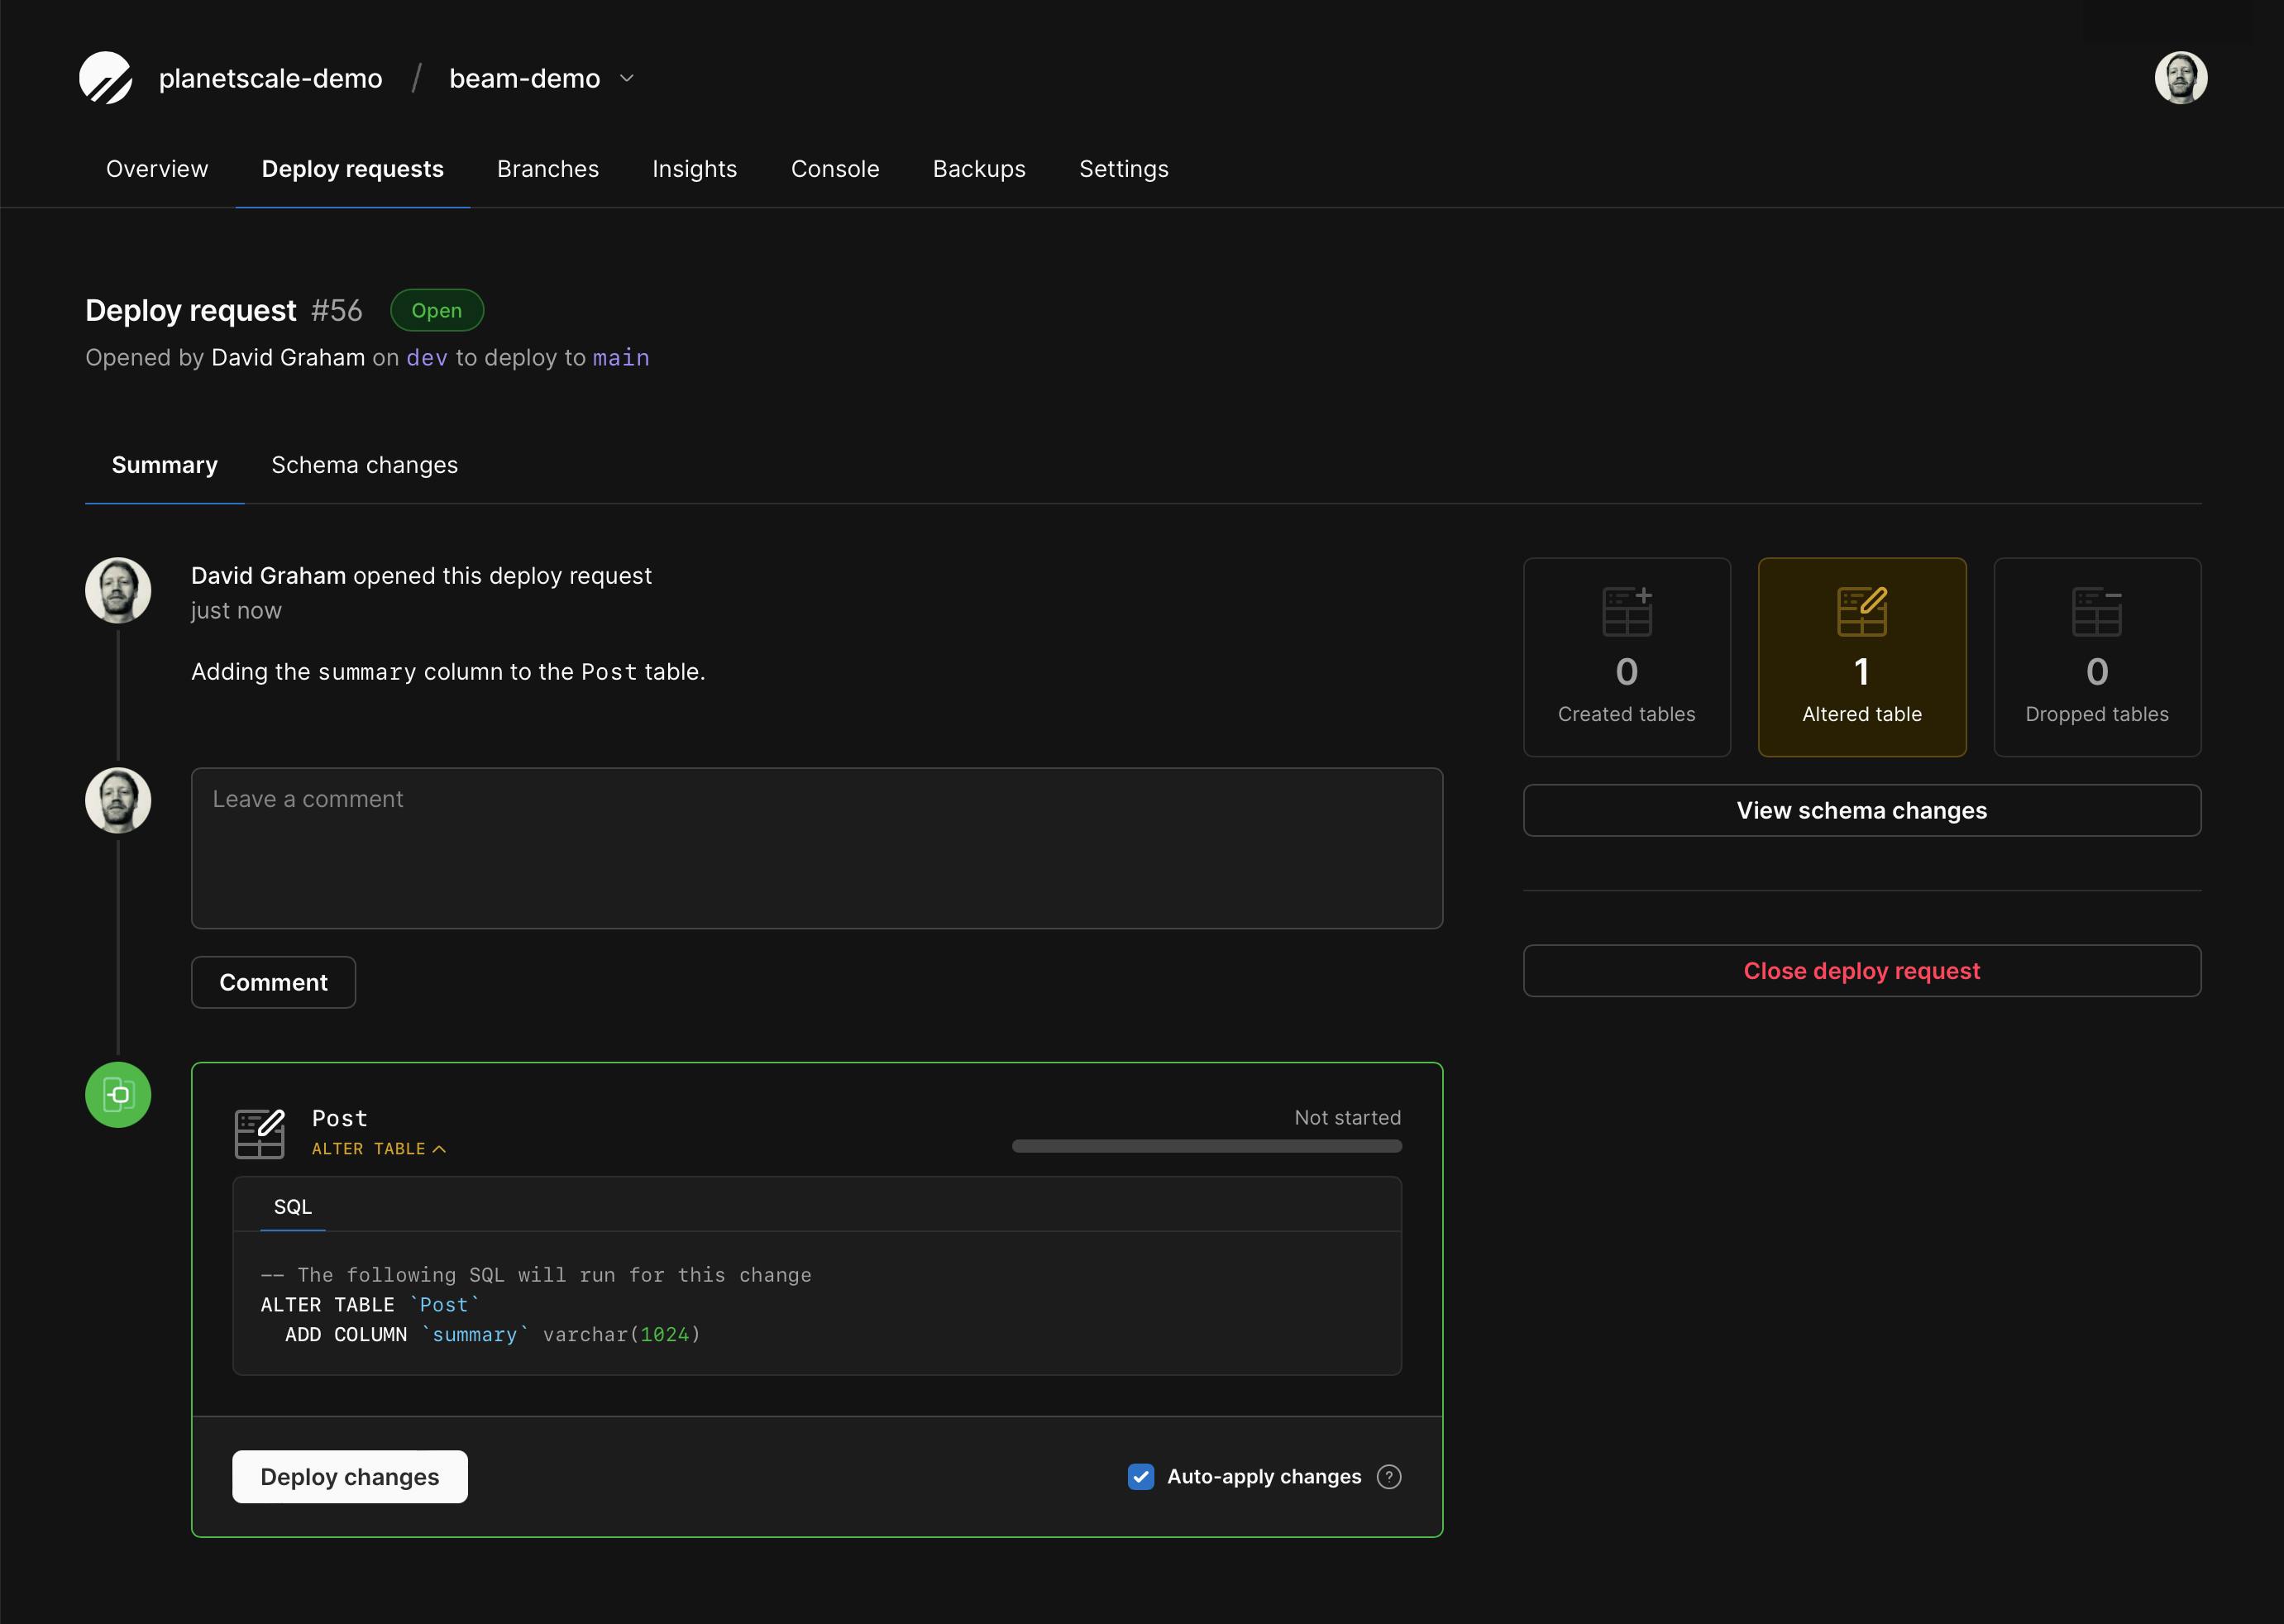Click the Auto-apply changes help question icon
Screen dimensions: 2284x1624
1388,1477
